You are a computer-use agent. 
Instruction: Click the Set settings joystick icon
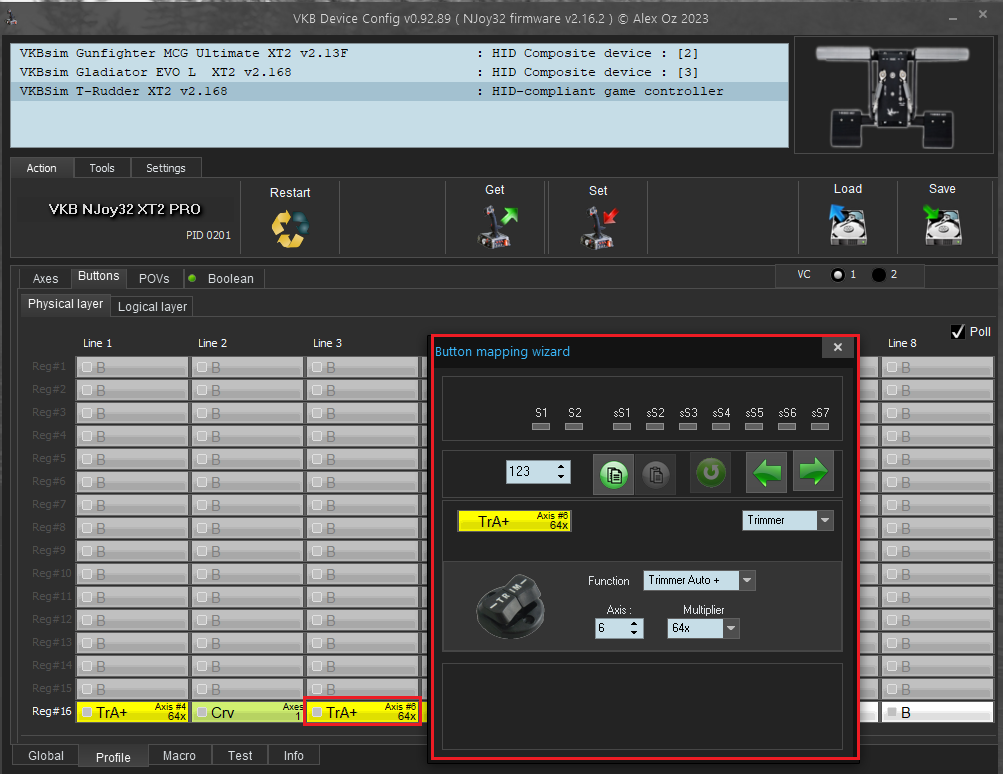598,226
